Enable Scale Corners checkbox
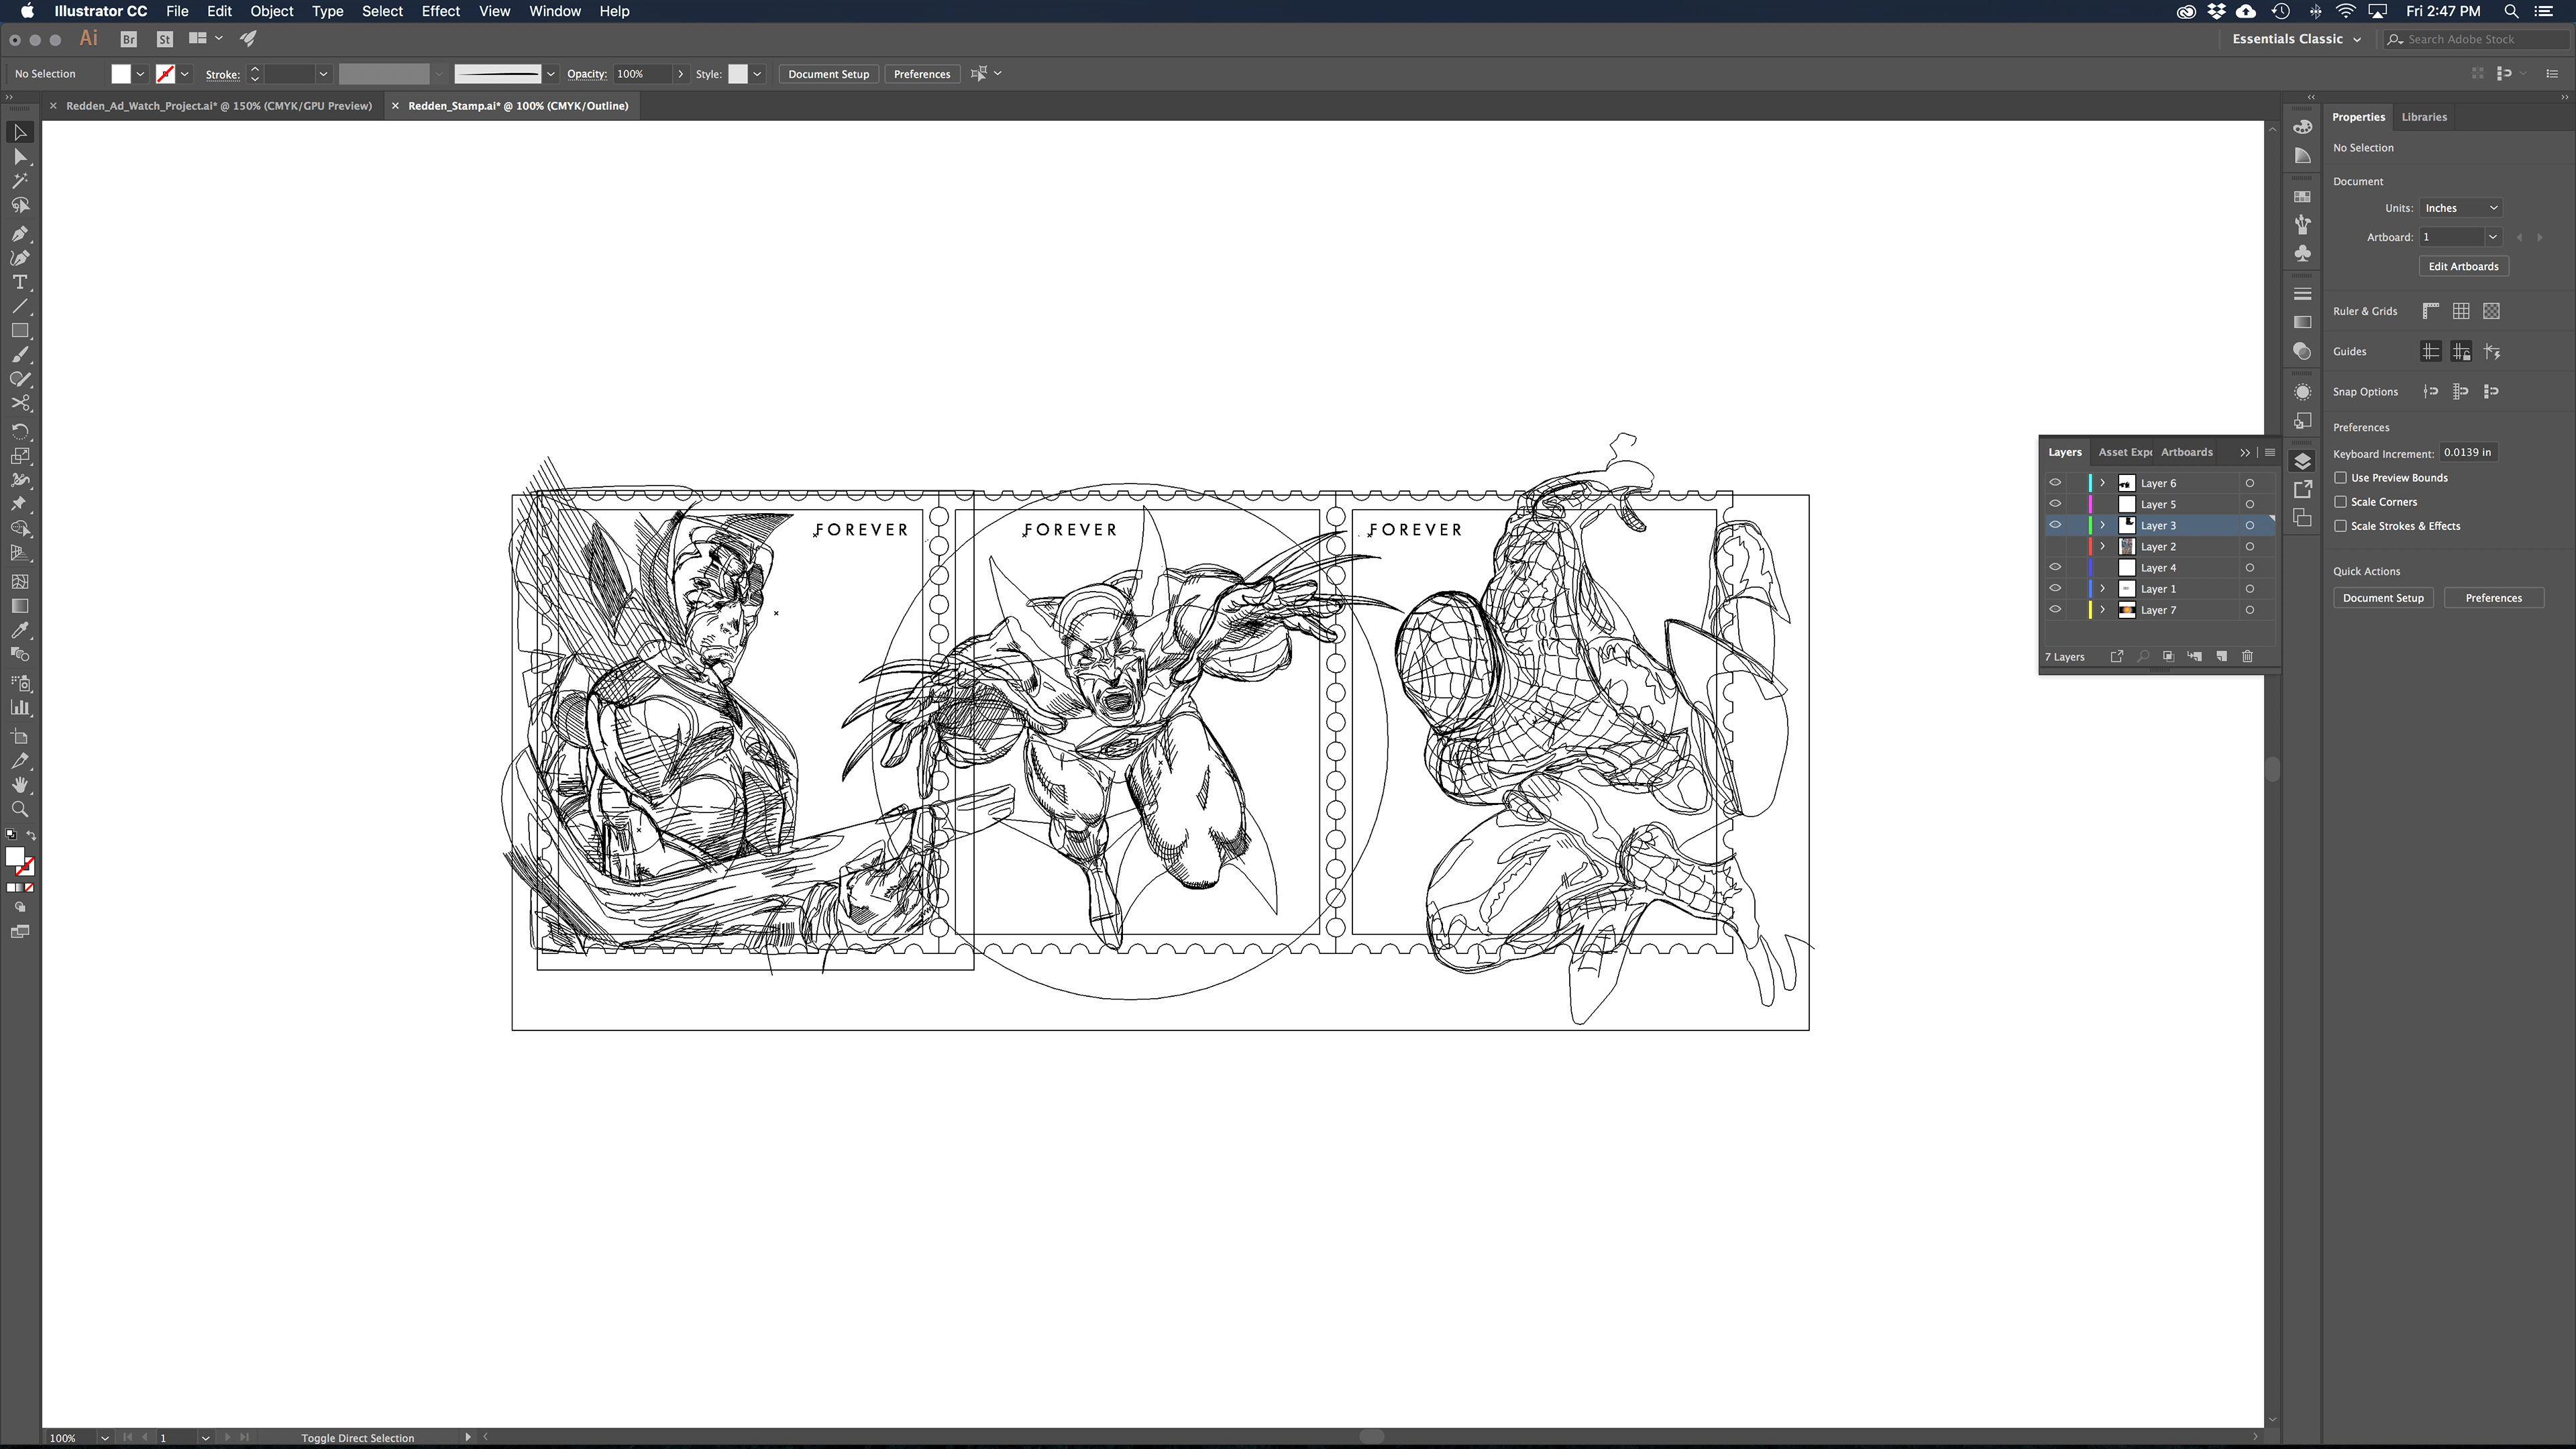The image size is (2576, 1449). 2340,501
